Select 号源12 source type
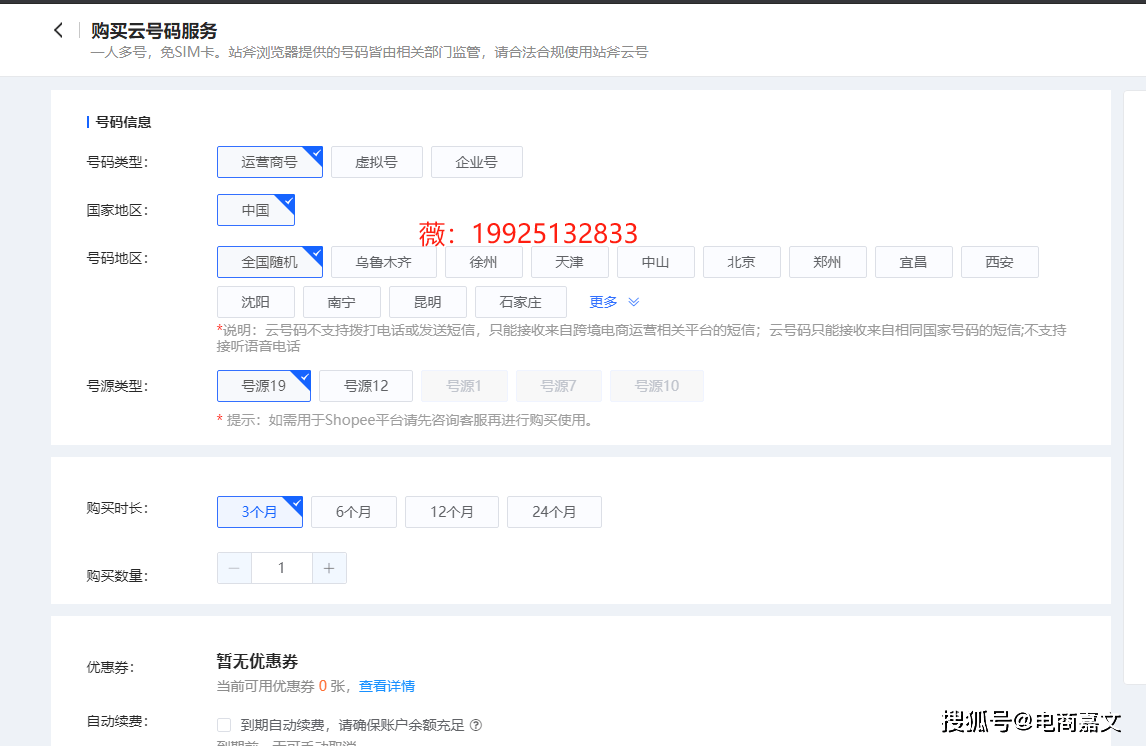This screenshot has width=1146, height=746. [x=366, y=386]
